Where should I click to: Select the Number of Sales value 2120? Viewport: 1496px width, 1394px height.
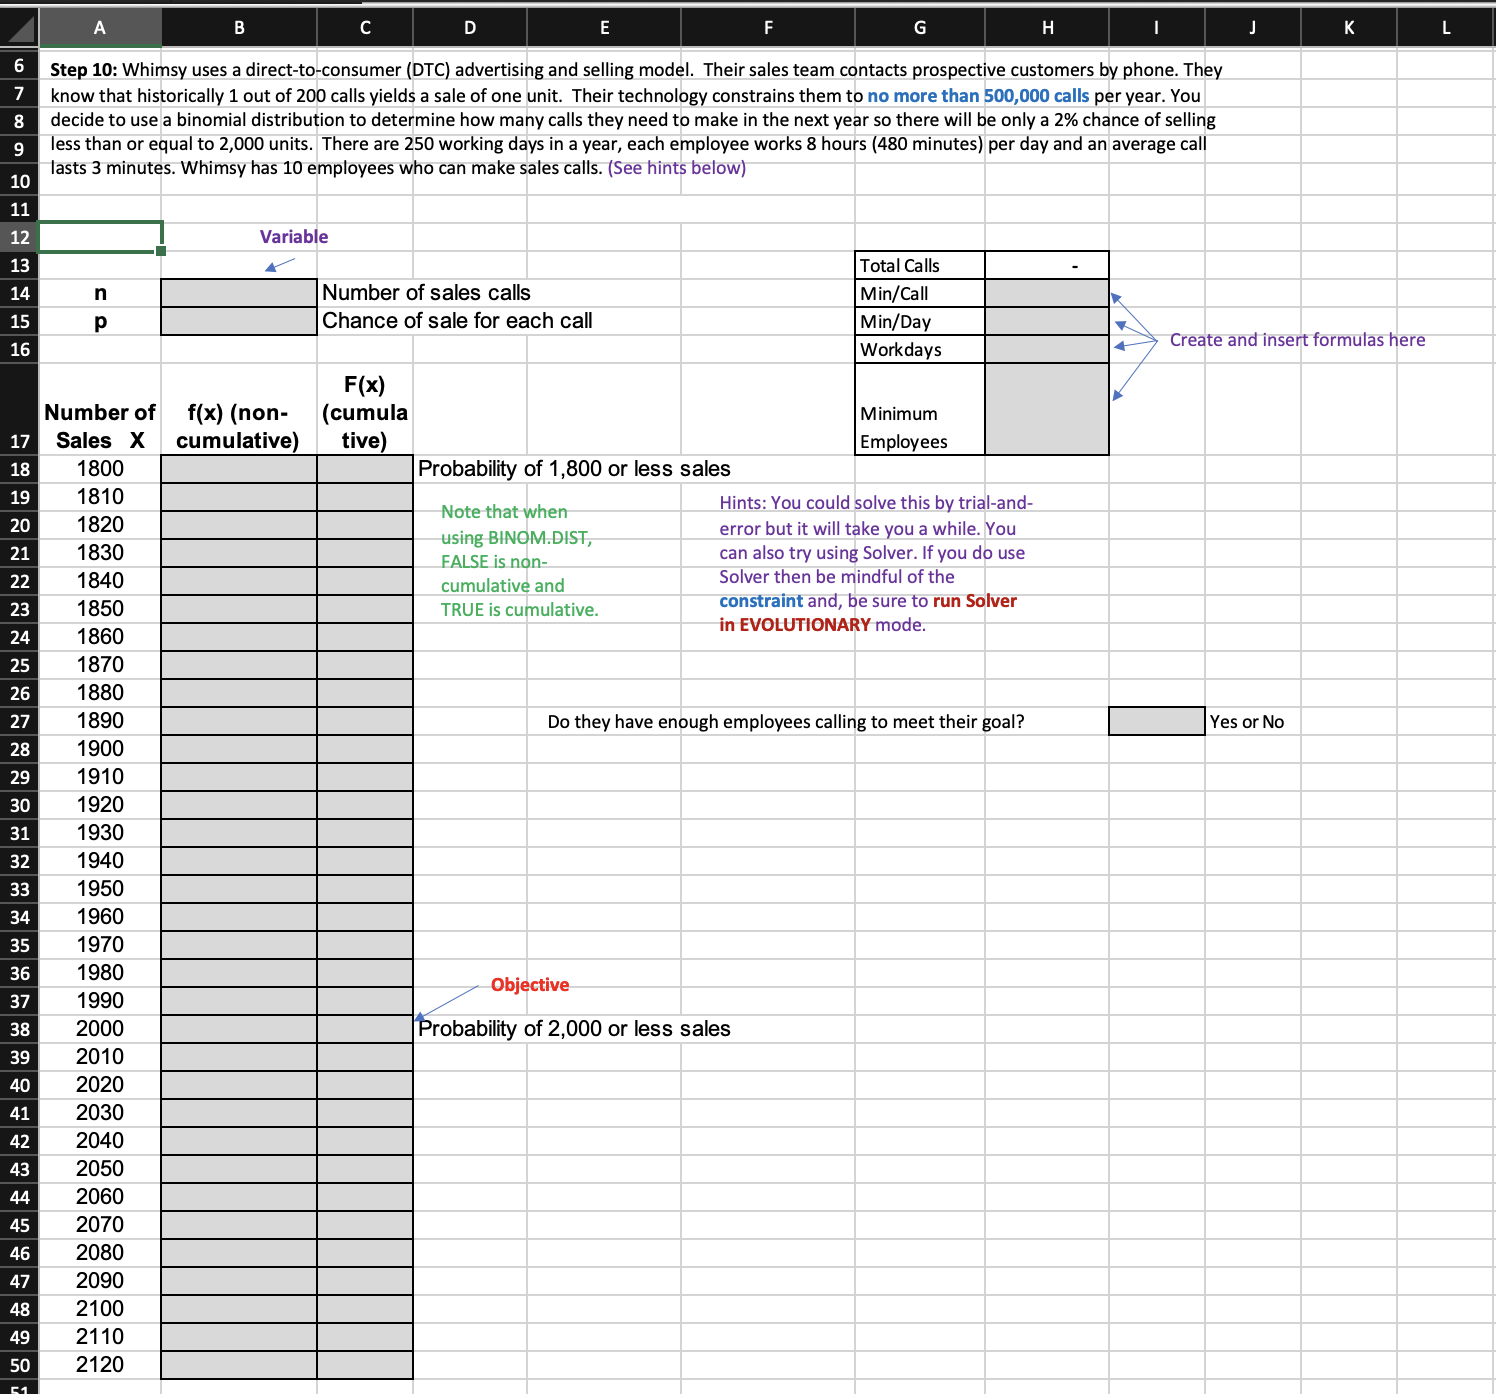click(100, 1365)
